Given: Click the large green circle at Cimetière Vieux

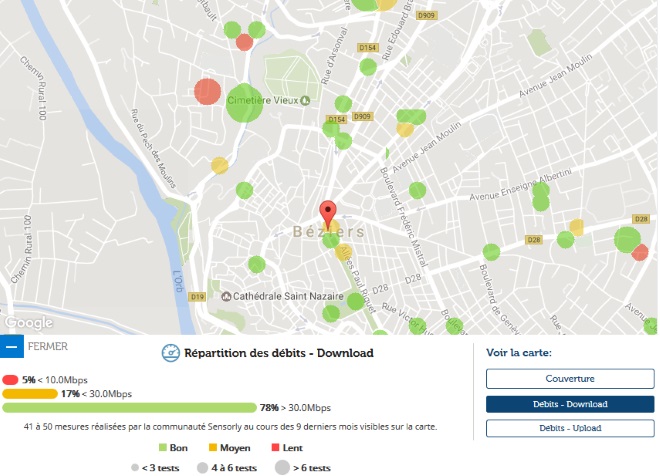Looking at the screenshot, I should click(244, 103).
